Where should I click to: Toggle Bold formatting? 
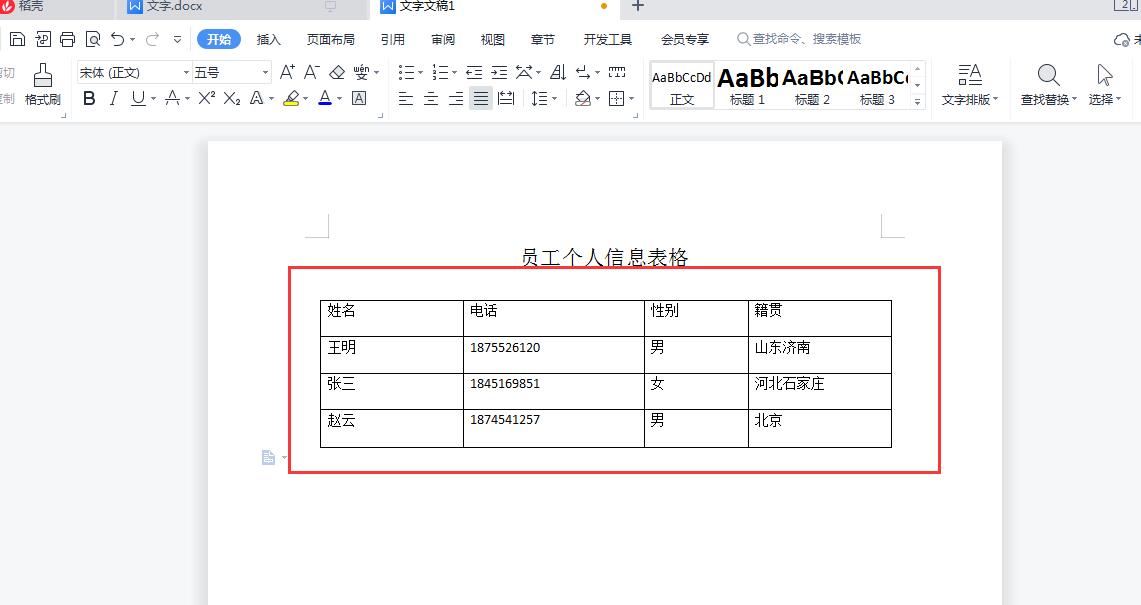tap(90, 98)
